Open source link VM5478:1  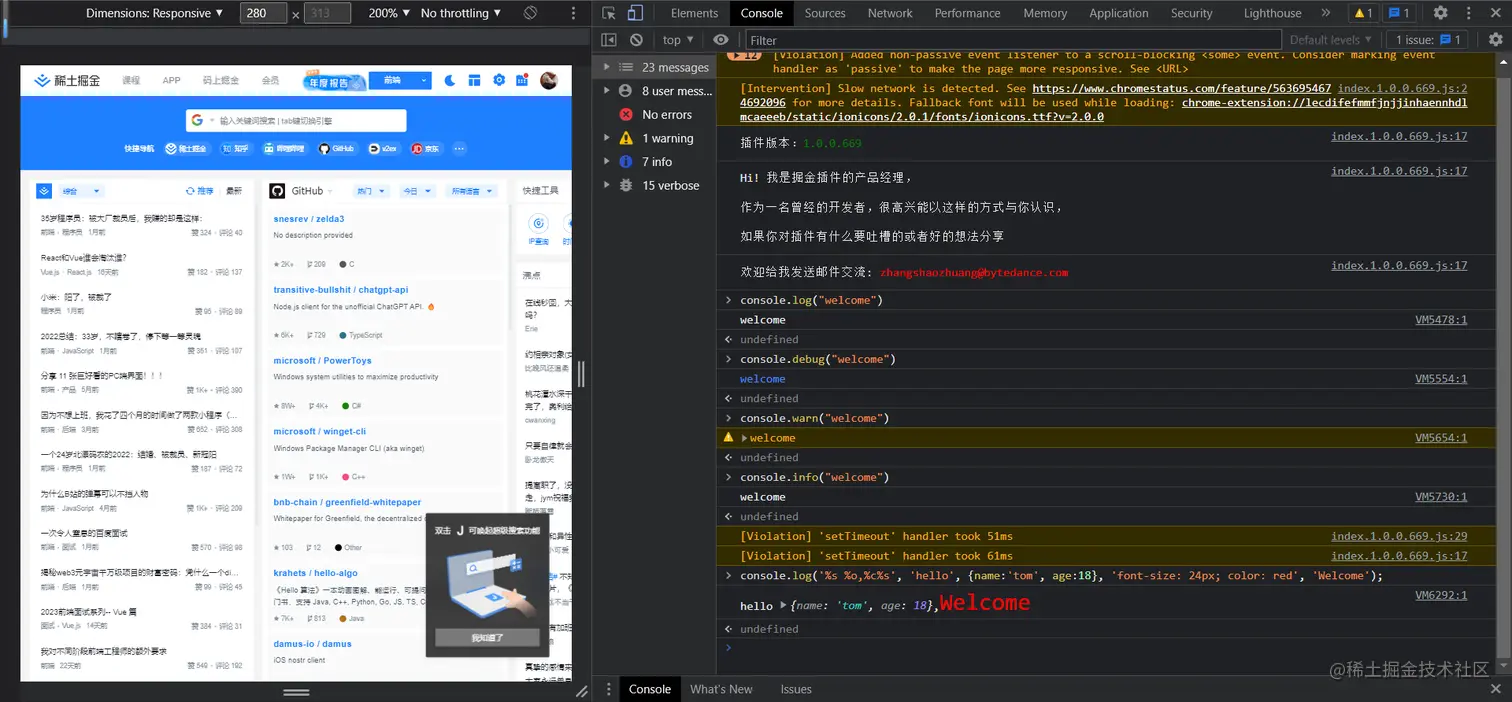coord(1441,320)
